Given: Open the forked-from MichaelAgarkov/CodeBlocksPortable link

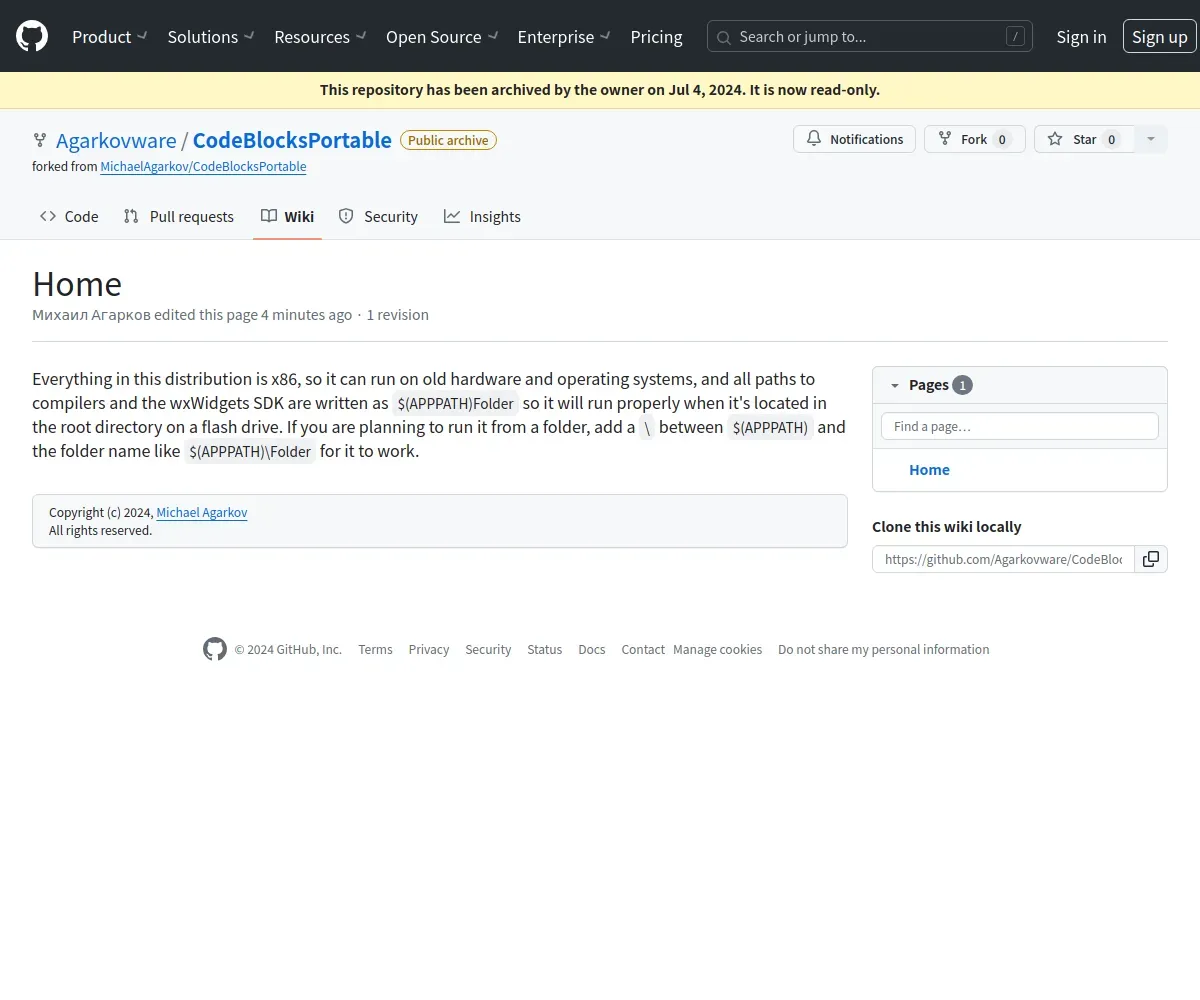Looking at the screenshot, I should point(203,167).
